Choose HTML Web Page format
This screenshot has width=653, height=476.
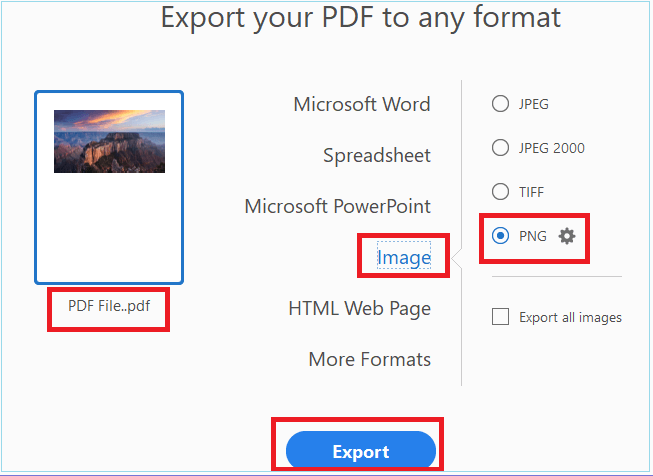pyautogui.click(x=360, y=309)
